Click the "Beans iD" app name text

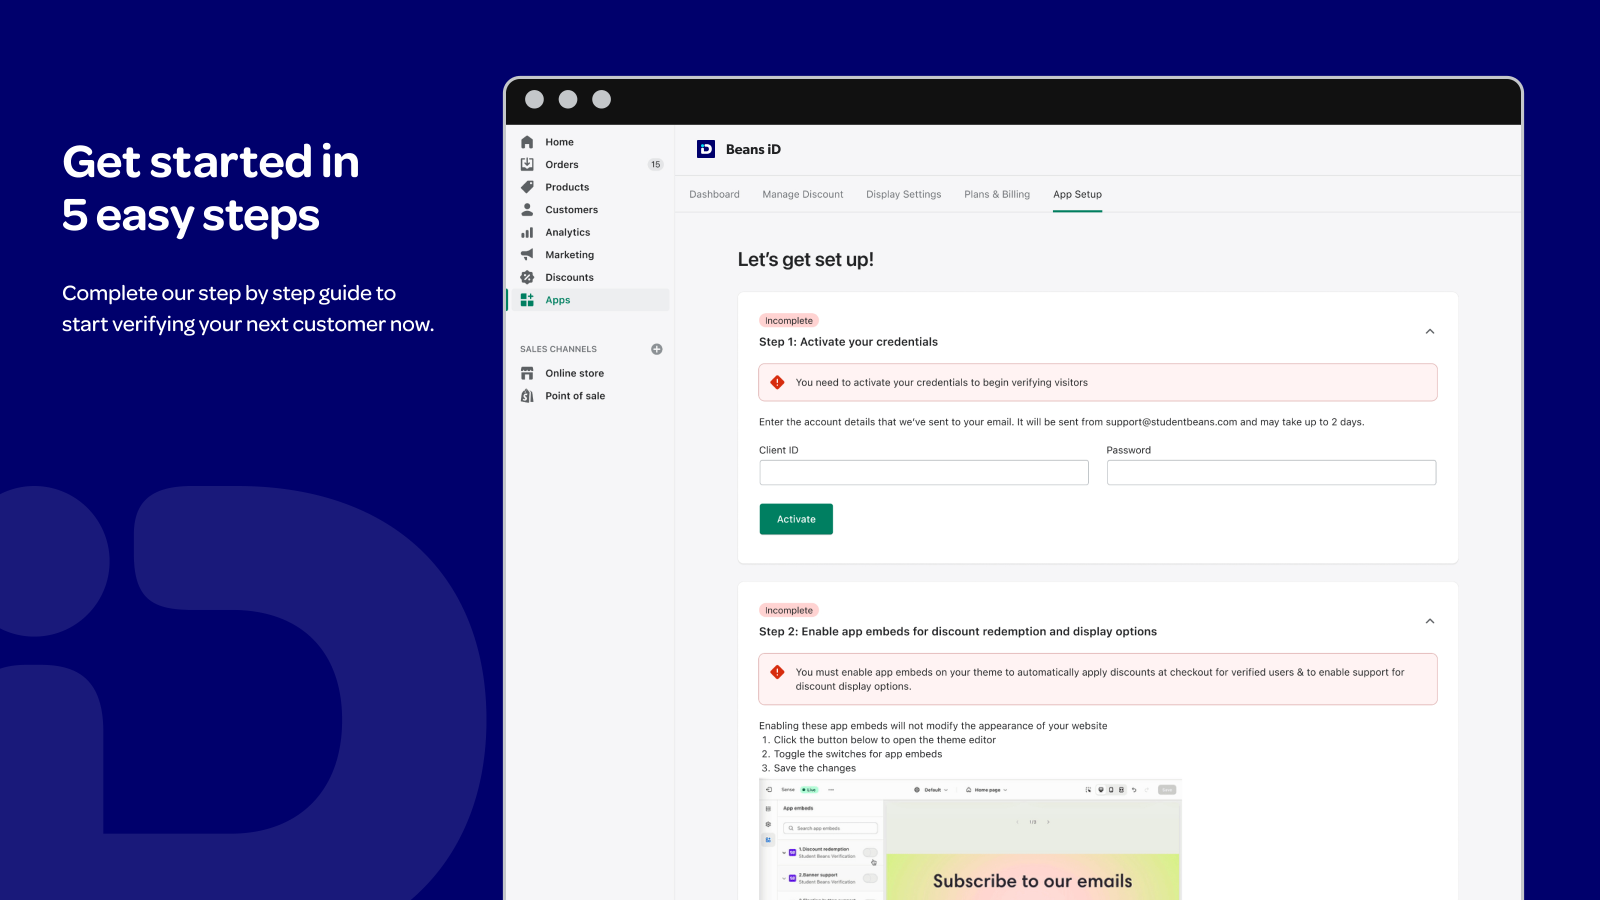753,149
